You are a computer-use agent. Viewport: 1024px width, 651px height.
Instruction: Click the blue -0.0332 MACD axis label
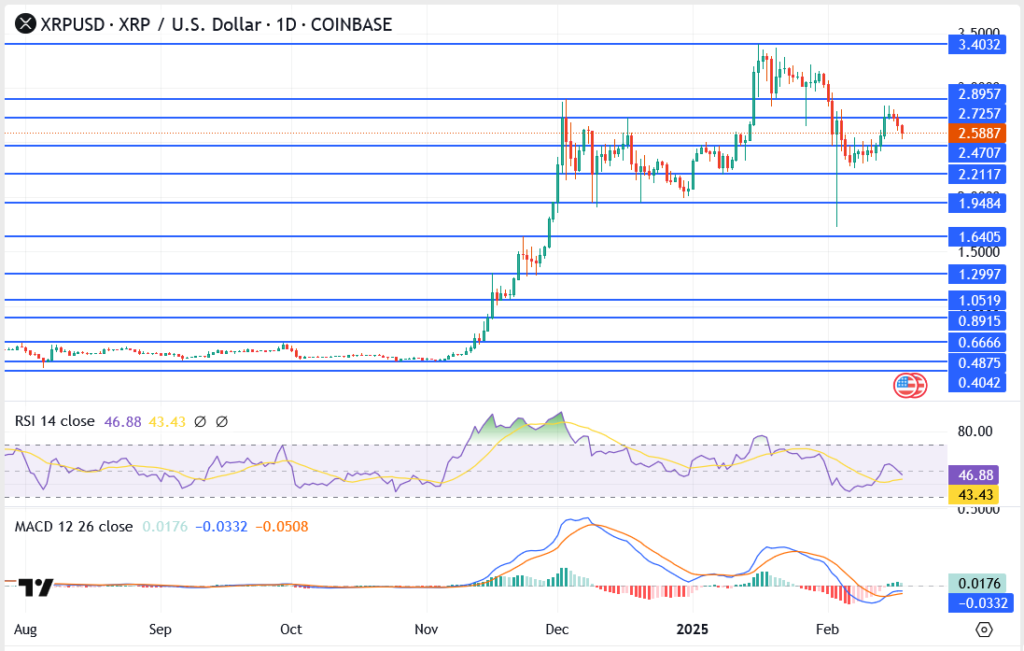click(980, 602)
